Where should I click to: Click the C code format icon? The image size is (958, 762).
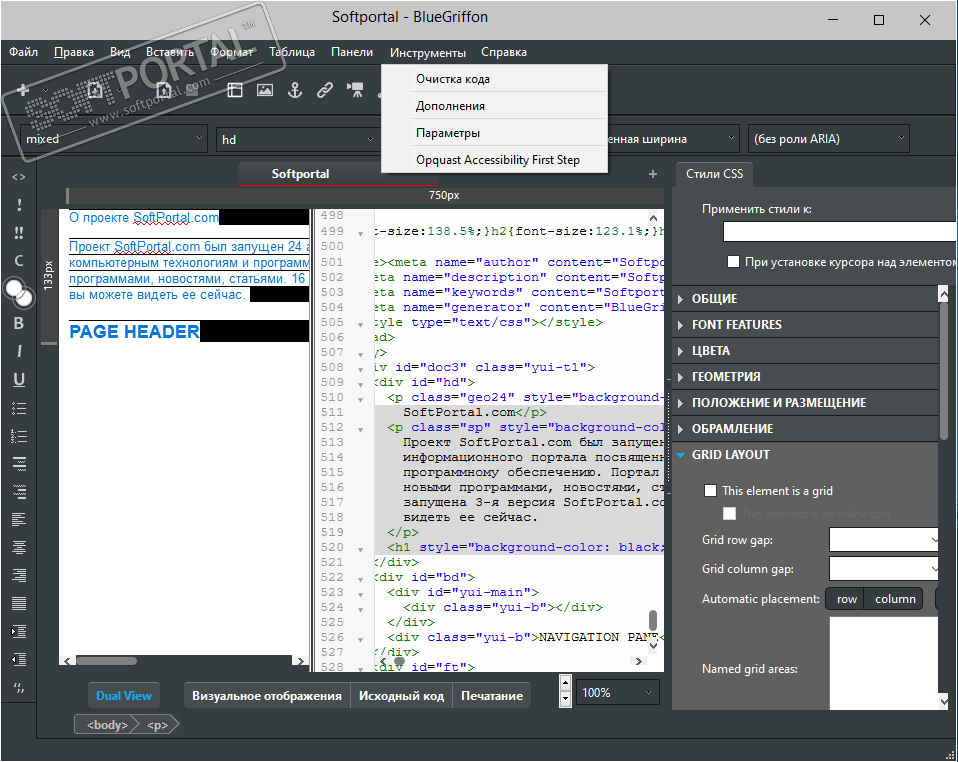tap(19, 261)
